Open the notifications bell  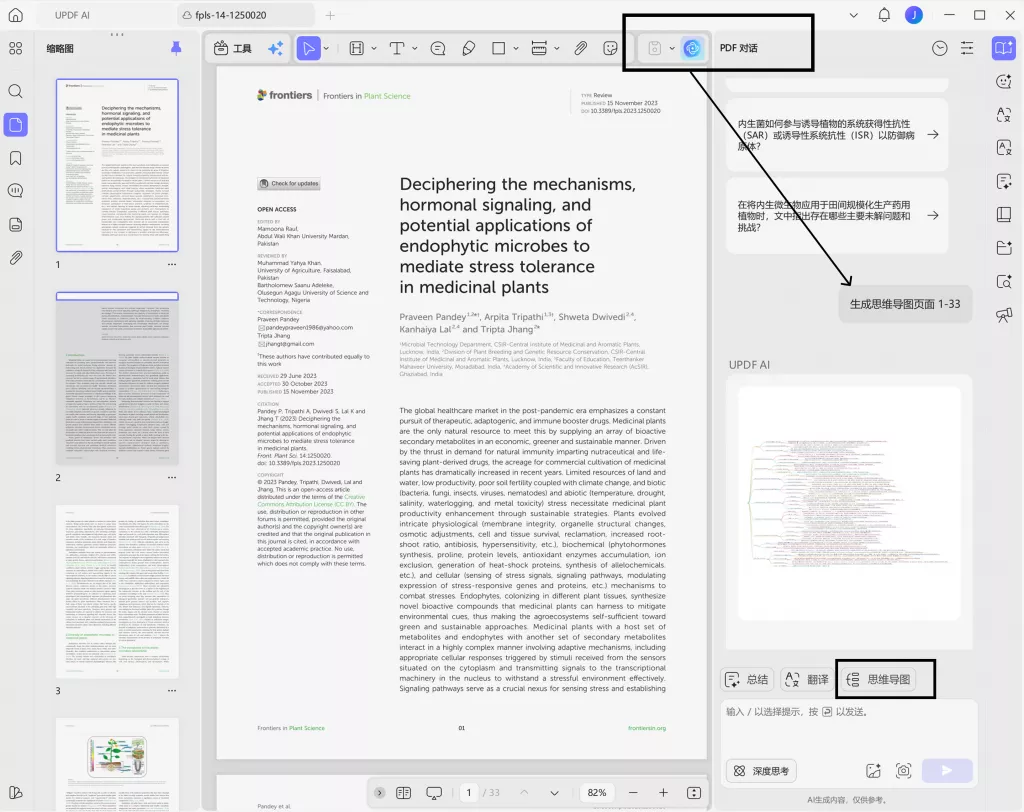tap(884, 14)
